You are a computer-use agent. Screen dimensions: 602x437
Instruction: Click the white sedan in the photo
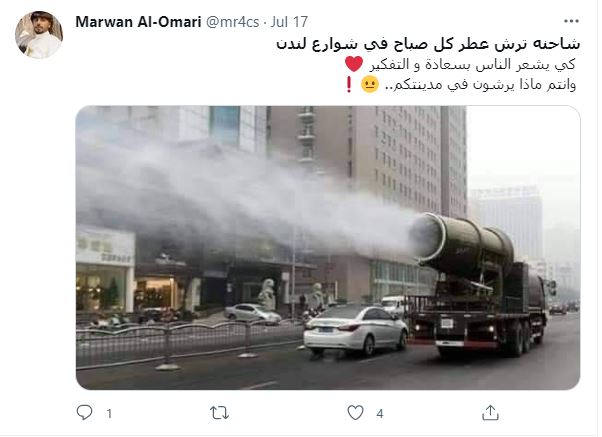pyautogui.click(x=356, y=330)
